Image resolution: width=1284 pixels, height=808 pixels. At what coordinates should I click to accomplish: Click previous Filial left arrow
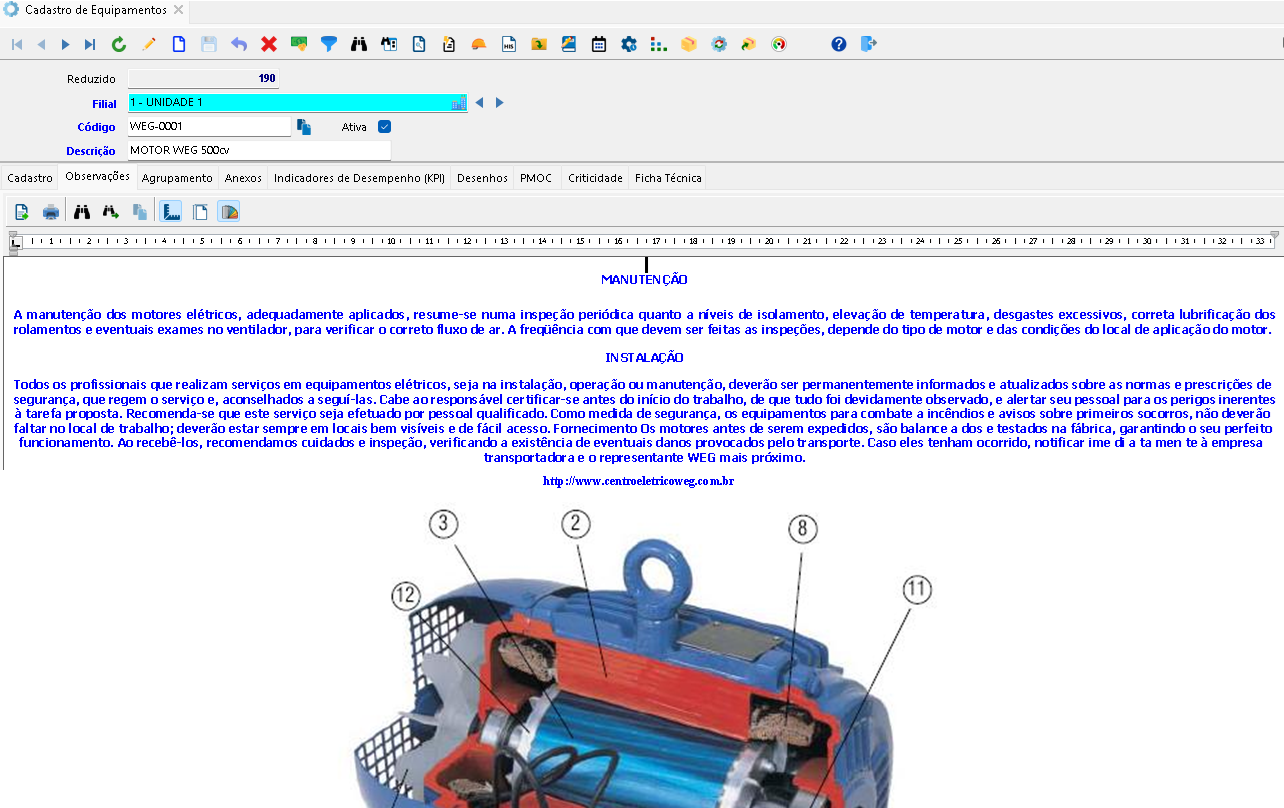(x=479, y=103)
